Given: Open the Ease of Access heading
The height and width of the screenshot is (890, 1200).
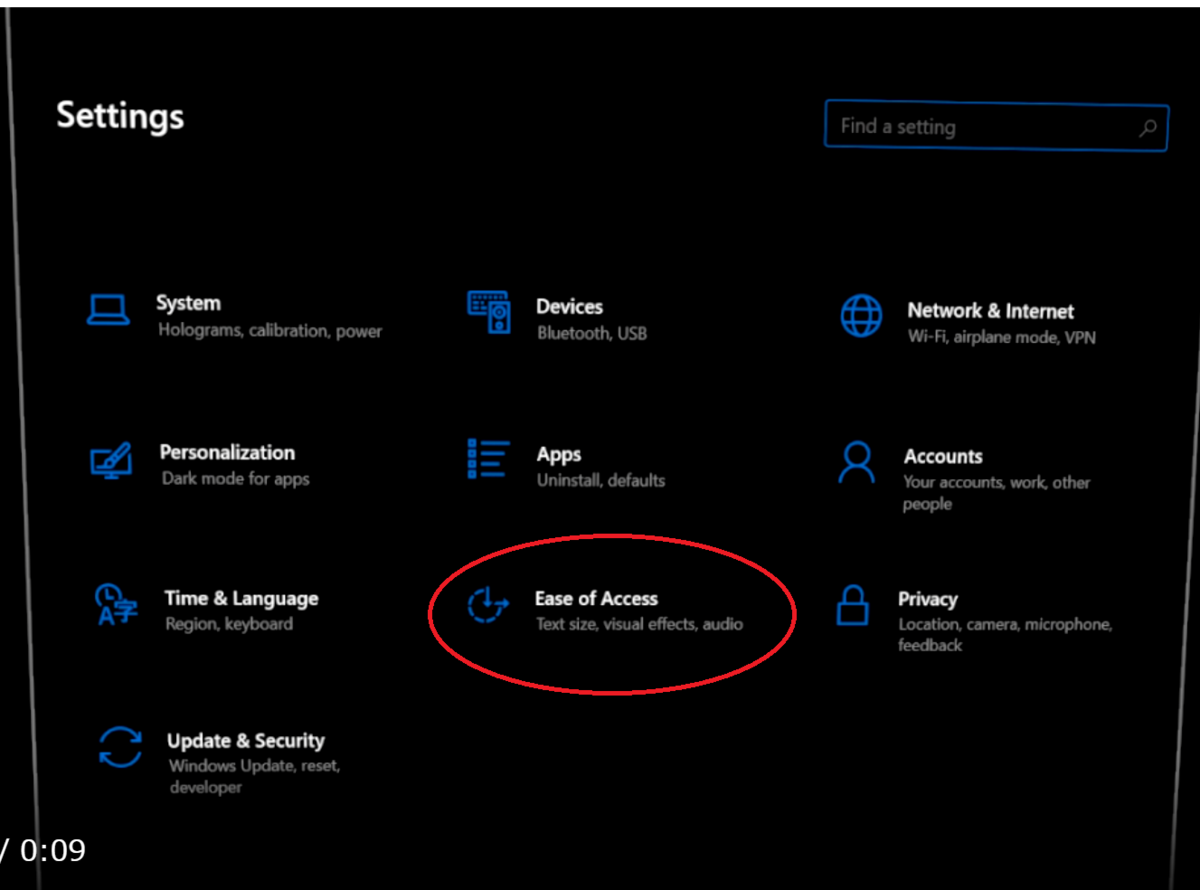Looking at the screenshot, I should pyautogui.click(x=596, y=599).
